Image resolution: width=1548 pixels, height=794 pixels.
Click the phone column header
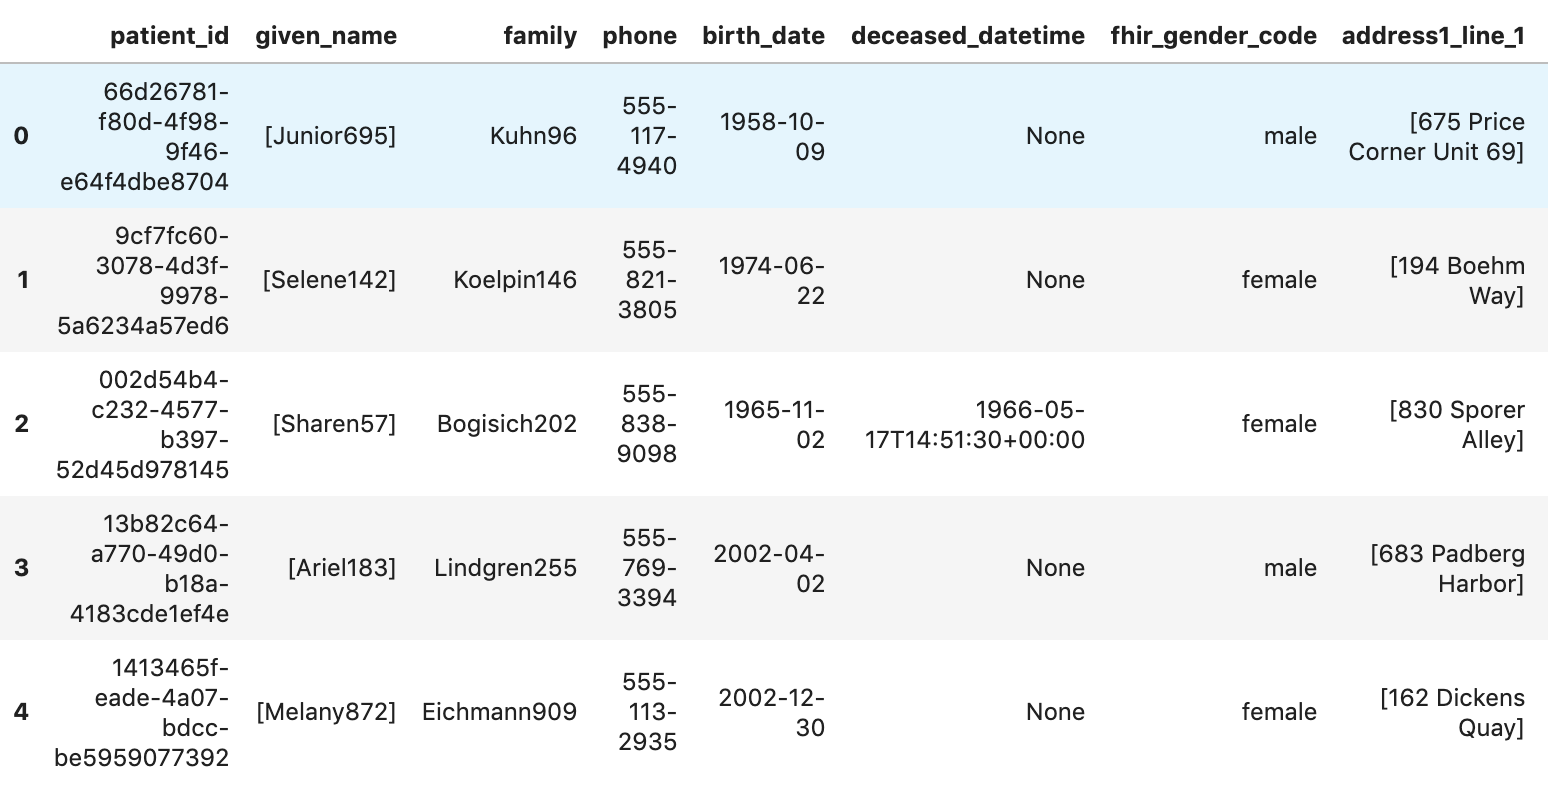click(x=639, y=36)
